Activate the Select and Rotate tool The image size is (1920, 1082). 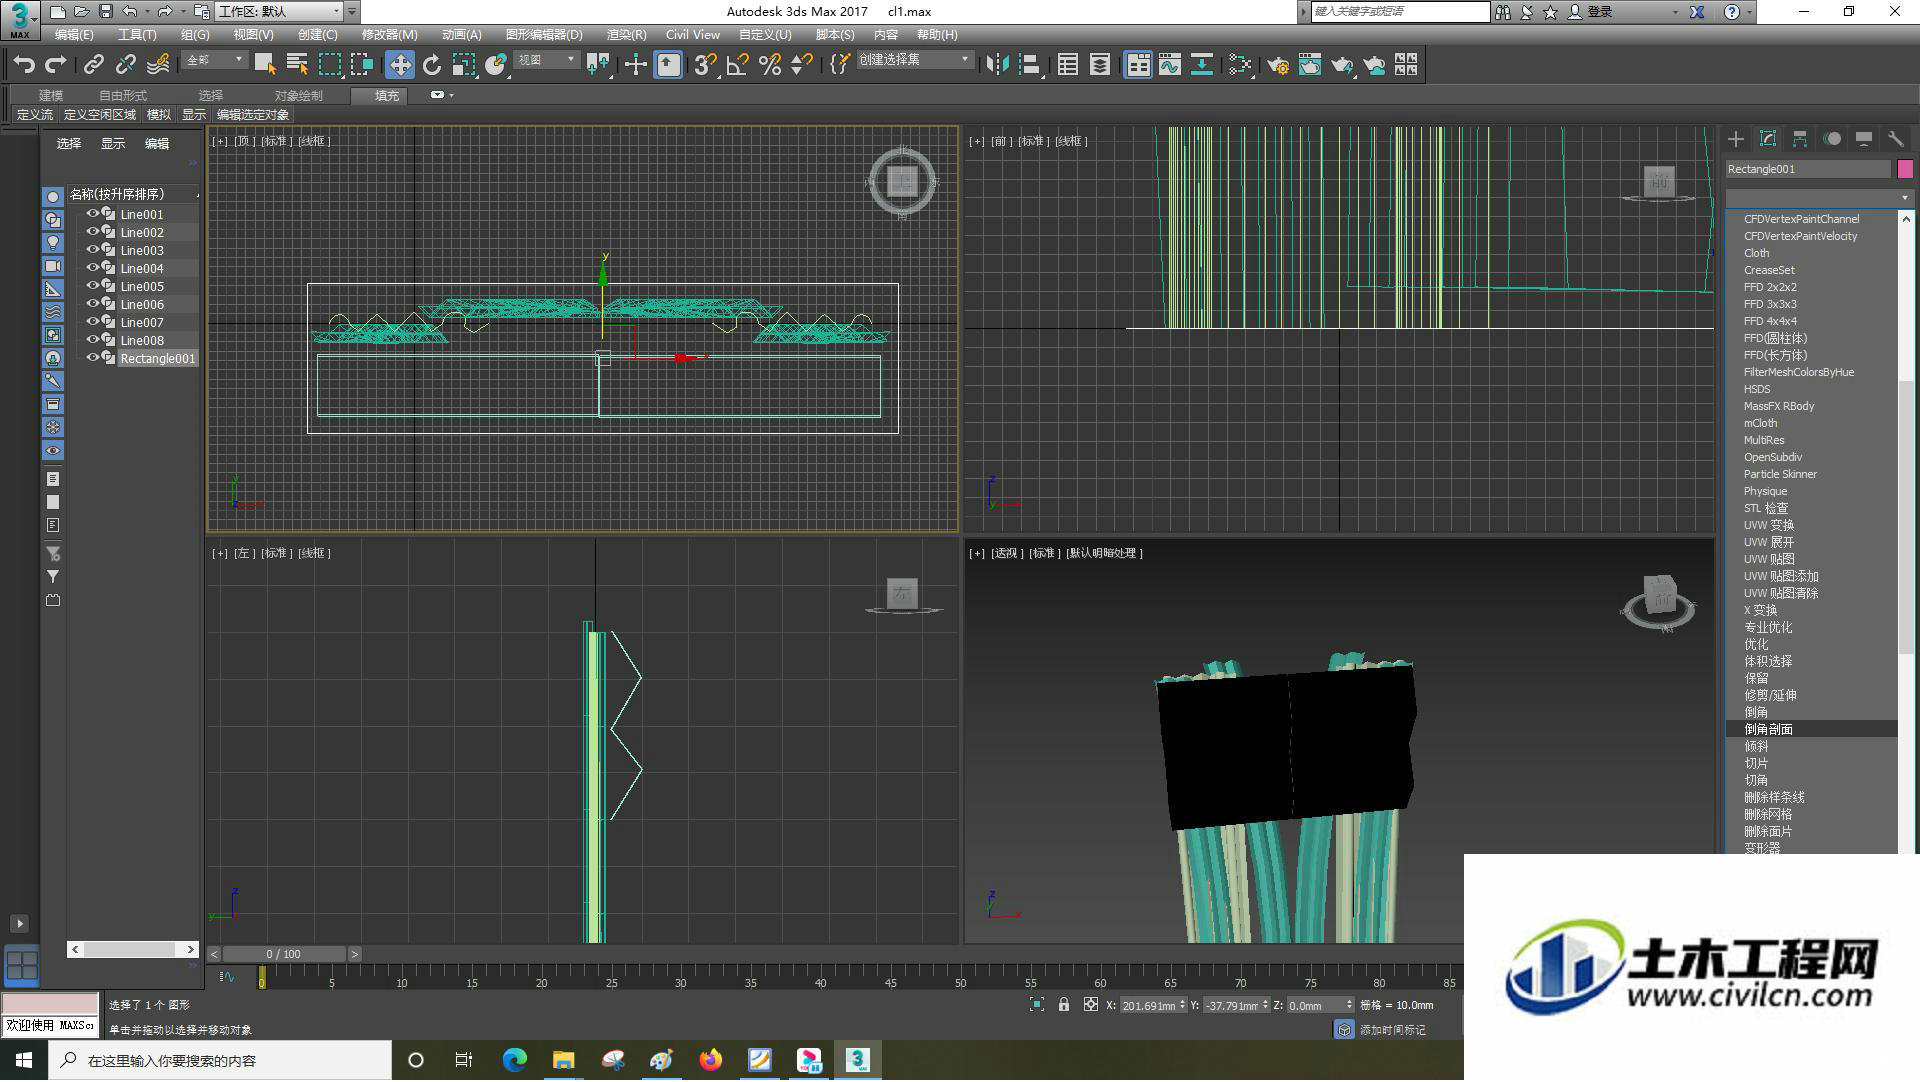tap(432, 65)
